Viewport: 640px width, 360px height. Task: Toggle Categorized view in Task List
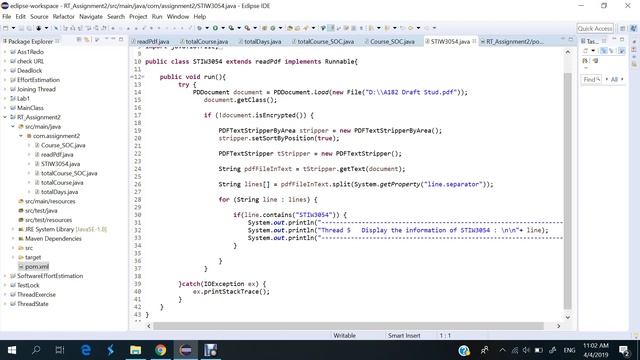pos(604,51)
